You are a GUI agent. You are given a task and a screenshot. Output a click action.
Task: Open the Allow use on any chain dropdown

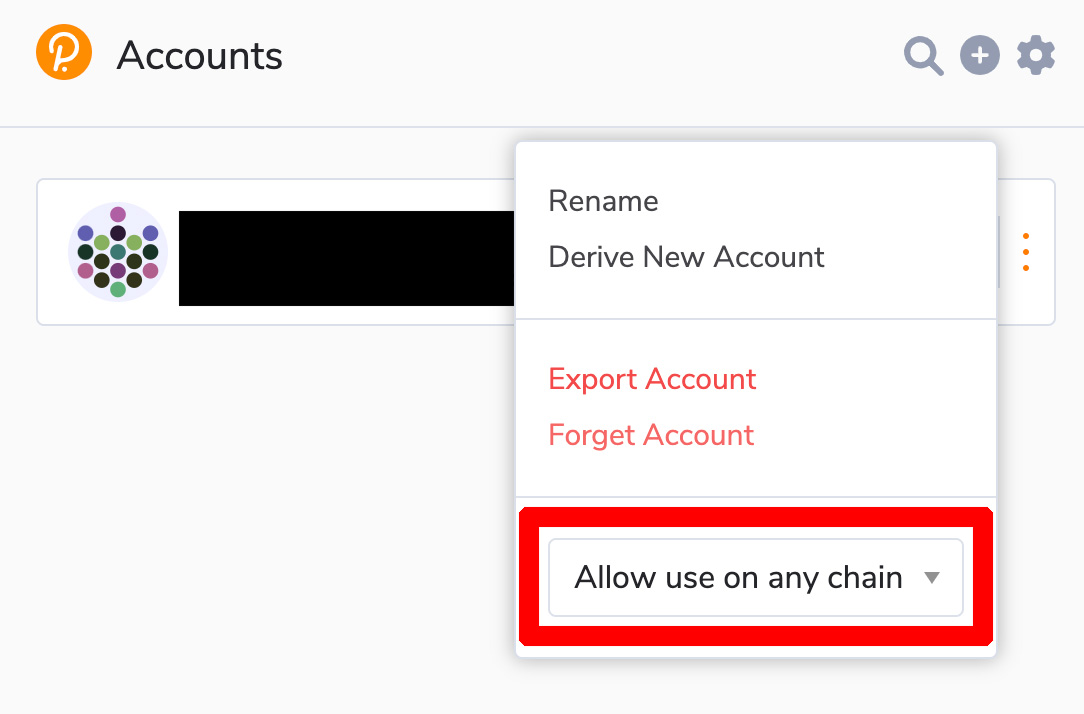point(756,578)
